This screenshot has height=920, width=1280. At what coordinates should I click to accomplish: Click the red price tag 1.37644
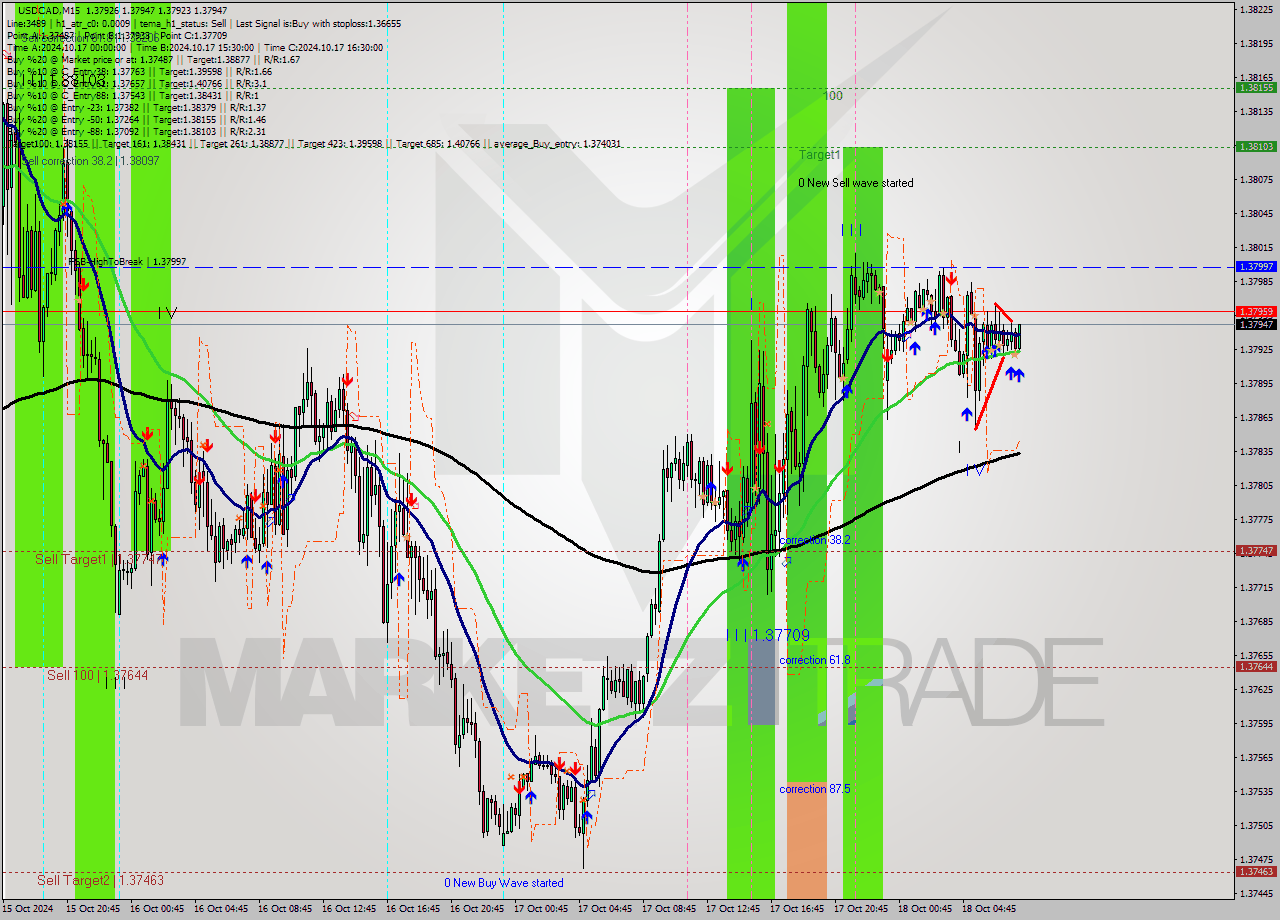(1256, 667)
